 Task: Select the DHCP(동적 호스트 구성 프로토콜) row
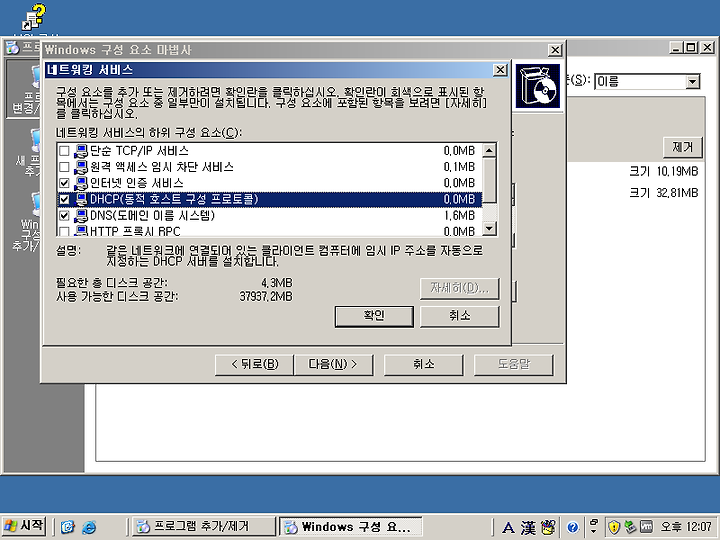click(270, 199)
